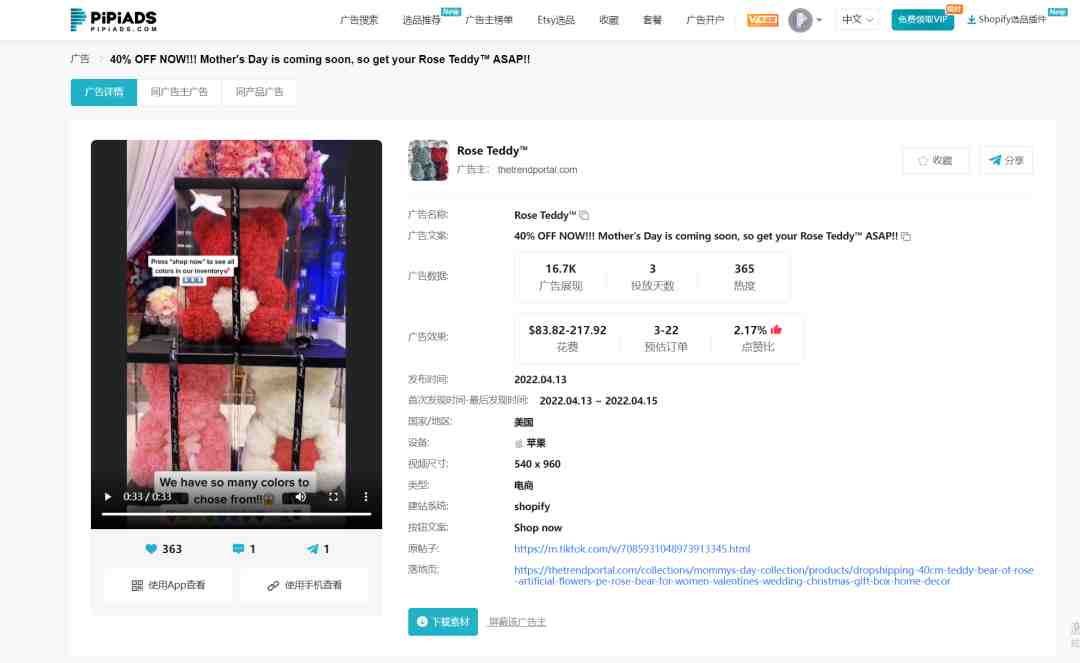This screenshot has width=1080, height=663.
Task: Click the 收藏 star button
Action: click(935, 160)
